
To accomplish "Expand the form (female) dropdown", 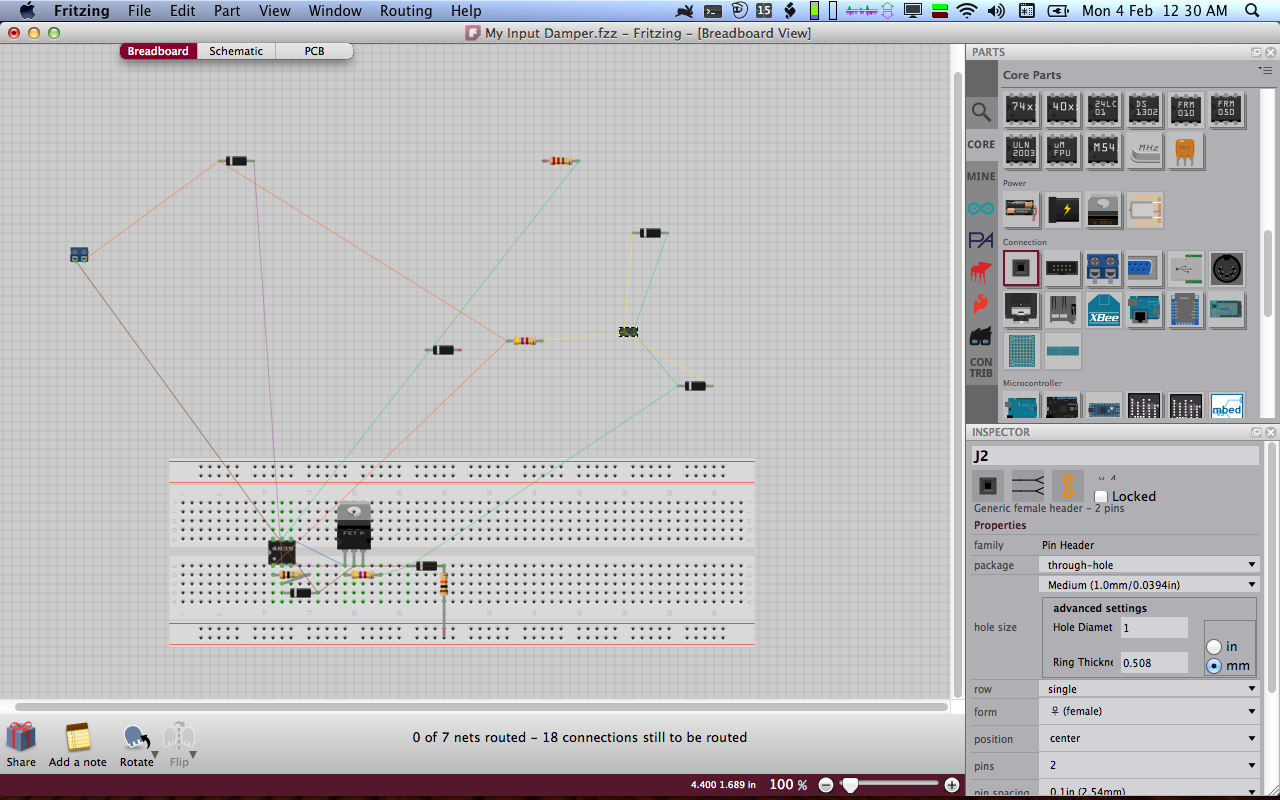I will pos(1149,711).
